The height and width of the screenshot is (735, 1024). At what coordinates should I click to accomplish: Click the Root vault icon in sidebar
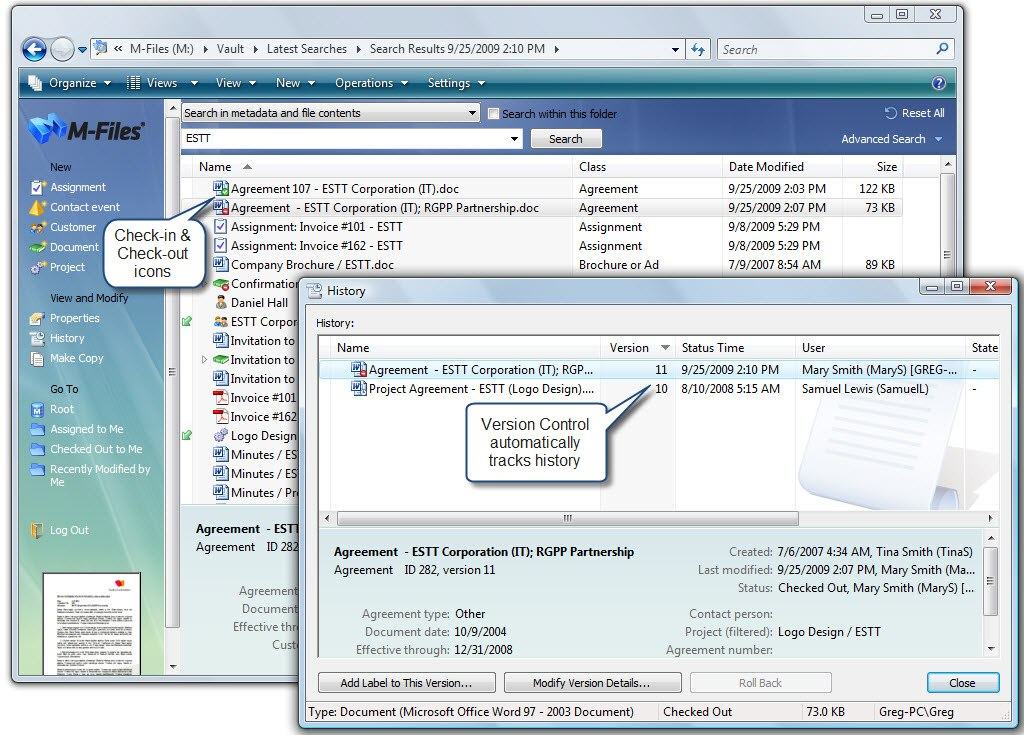pyautogui.click(x=37, y=410)
